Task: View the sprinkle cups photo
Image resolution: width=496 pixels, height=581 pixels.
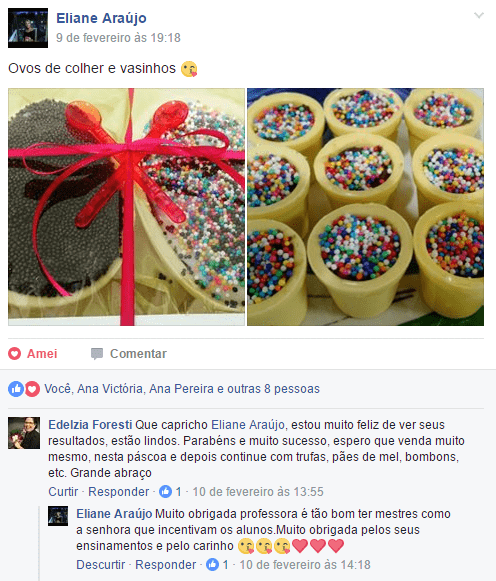Action: pos(365,207)
